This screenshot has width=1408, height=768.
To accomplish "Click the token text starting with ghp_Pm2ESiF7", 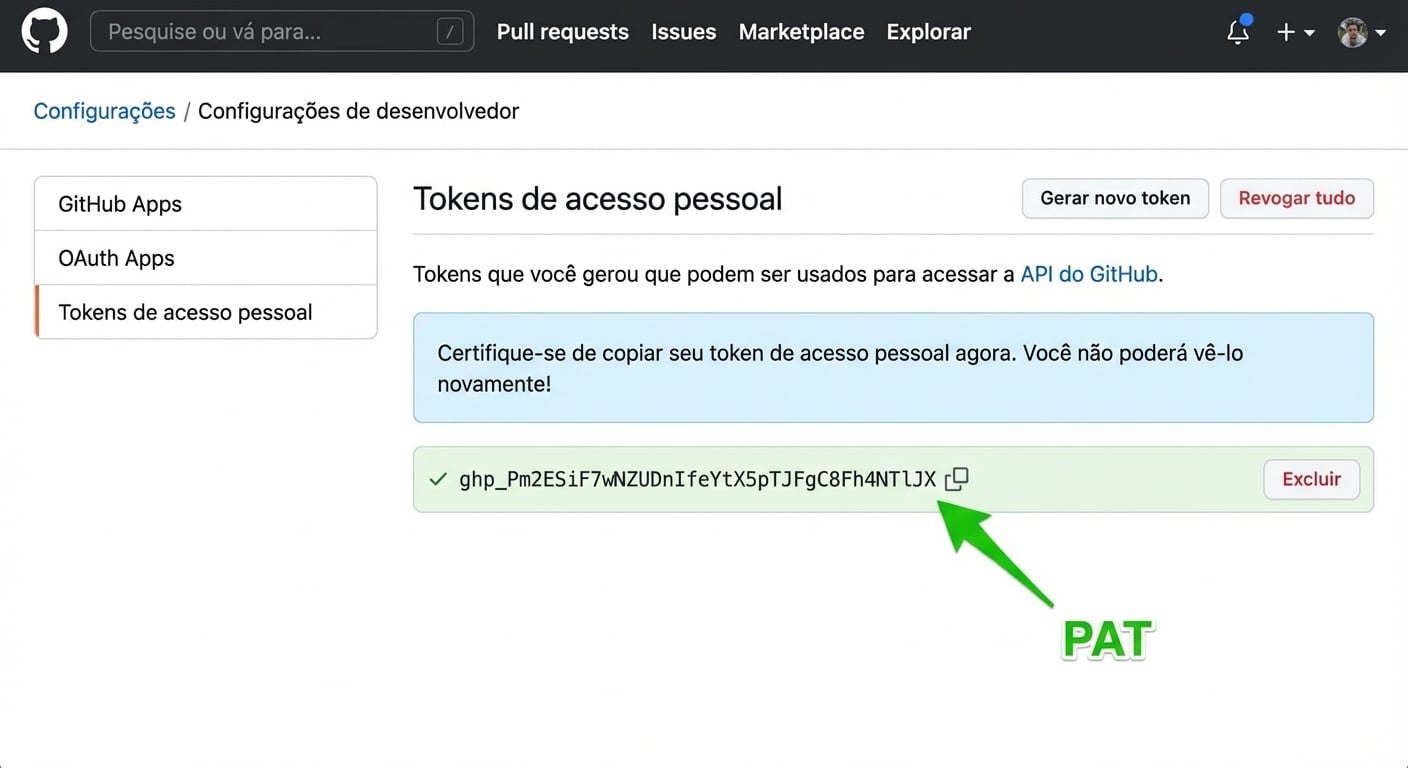I will (x=698, y=480).
